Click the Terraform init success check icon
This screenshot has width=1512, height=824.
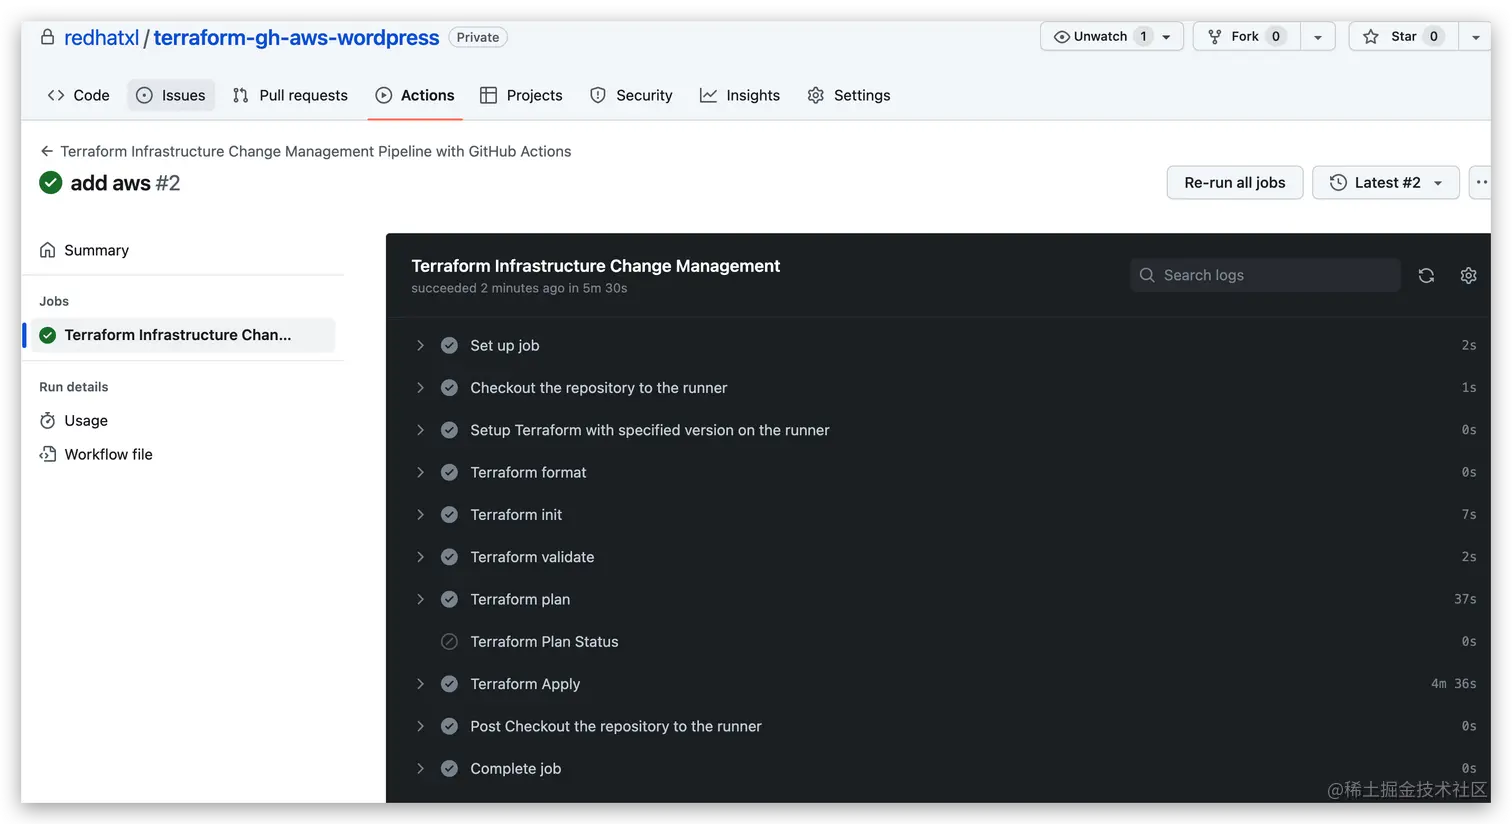(450, 515)
